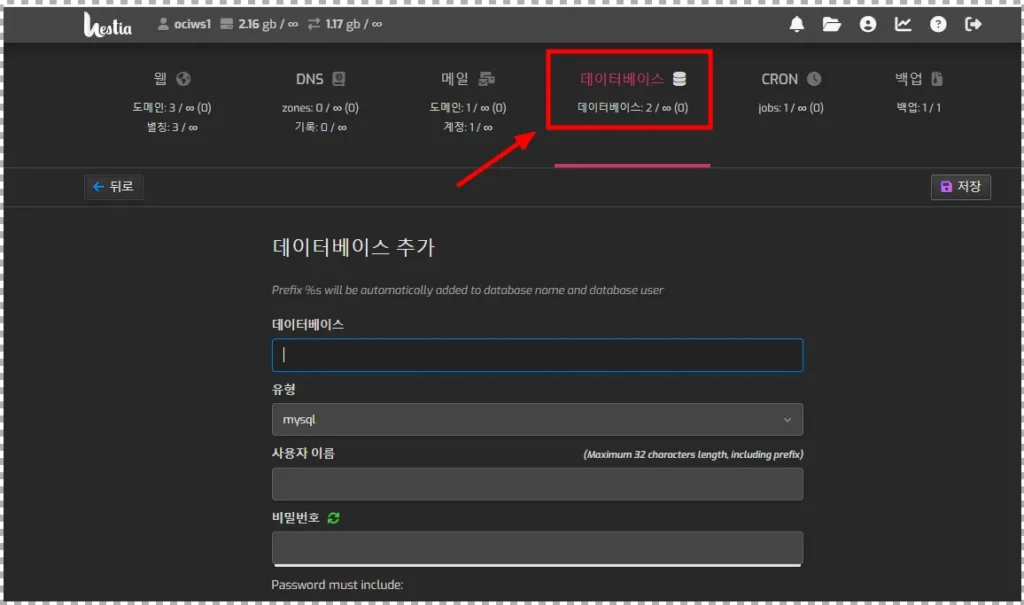Generate password with green refresh icon
1024x605 pixels.
pyautogui.click(x=334, y=518)
